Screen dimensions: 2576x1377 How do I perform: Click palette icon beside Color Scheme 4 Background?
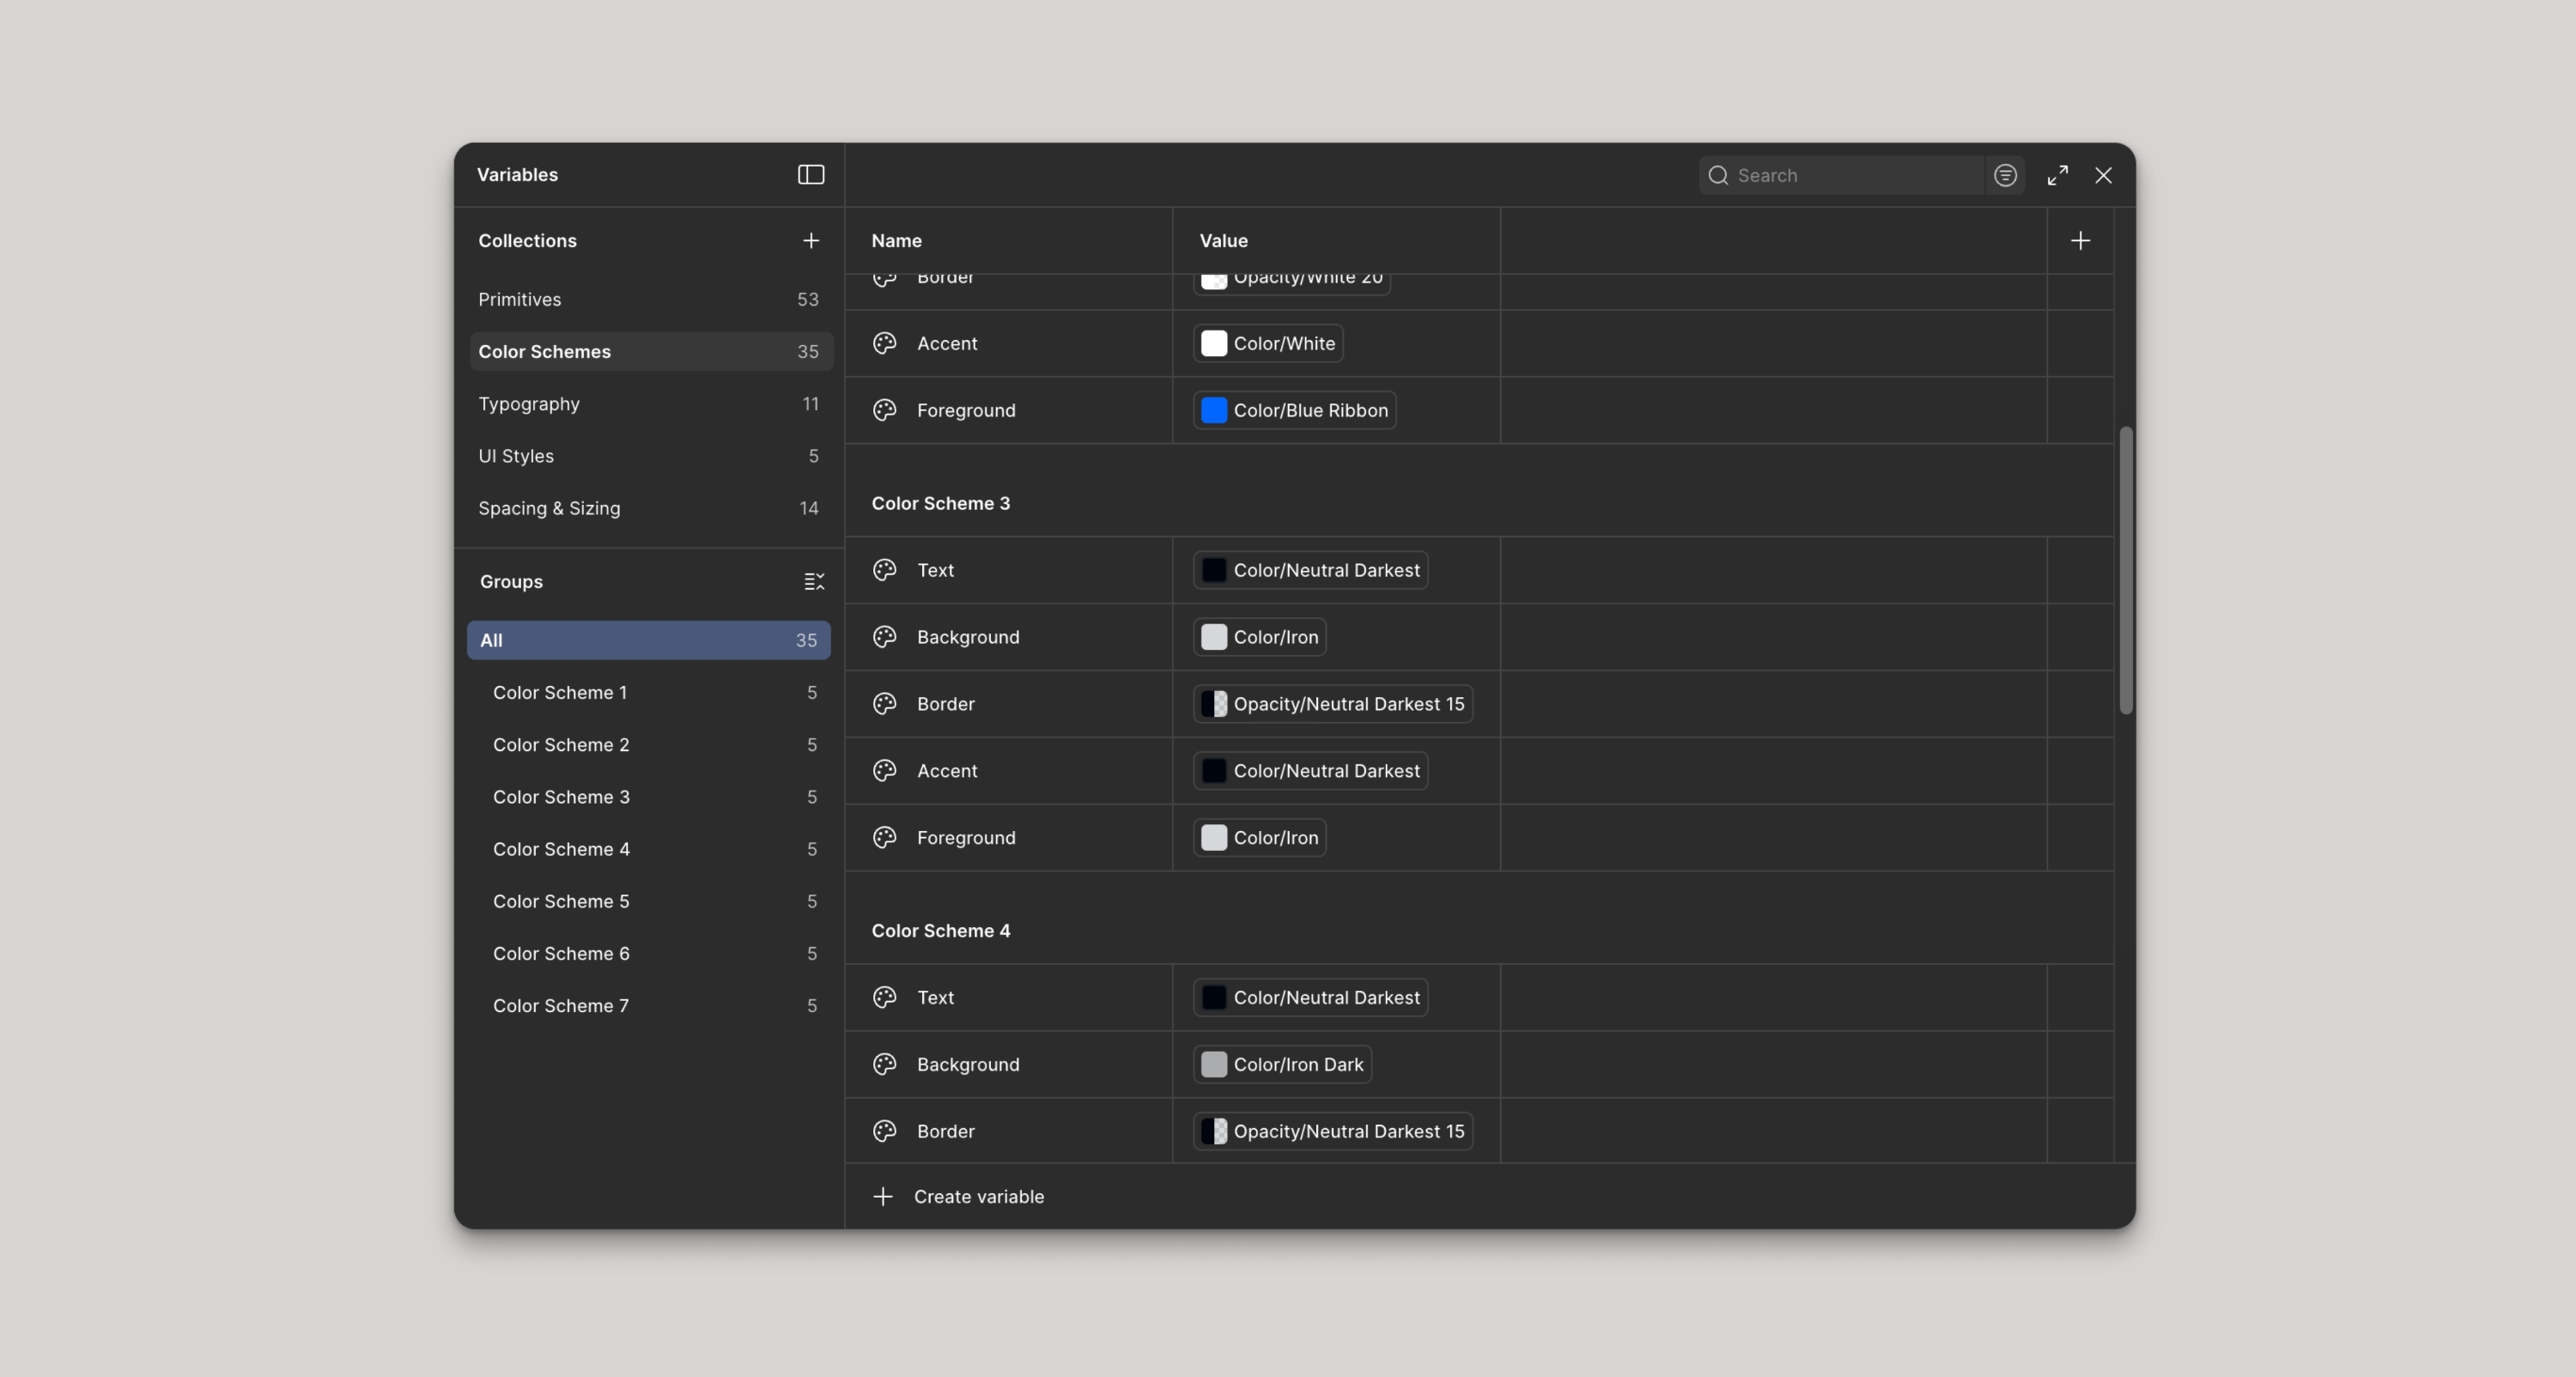coord(884,1064)
